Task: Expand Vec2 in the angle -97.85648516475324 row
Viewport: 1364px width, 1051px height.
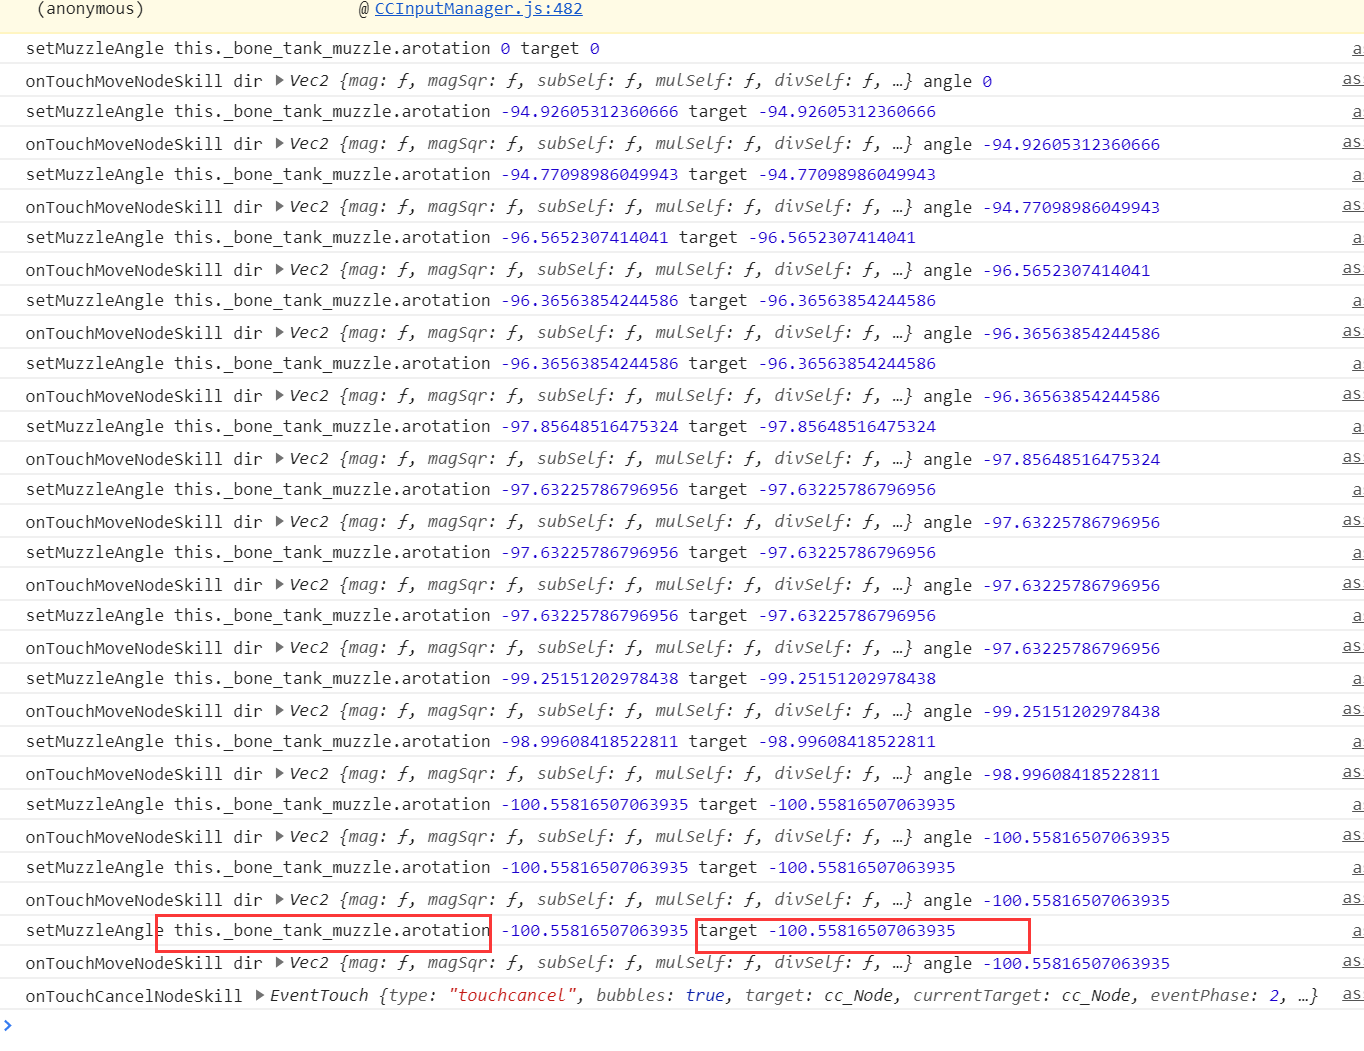Action: tap(280, 458)
